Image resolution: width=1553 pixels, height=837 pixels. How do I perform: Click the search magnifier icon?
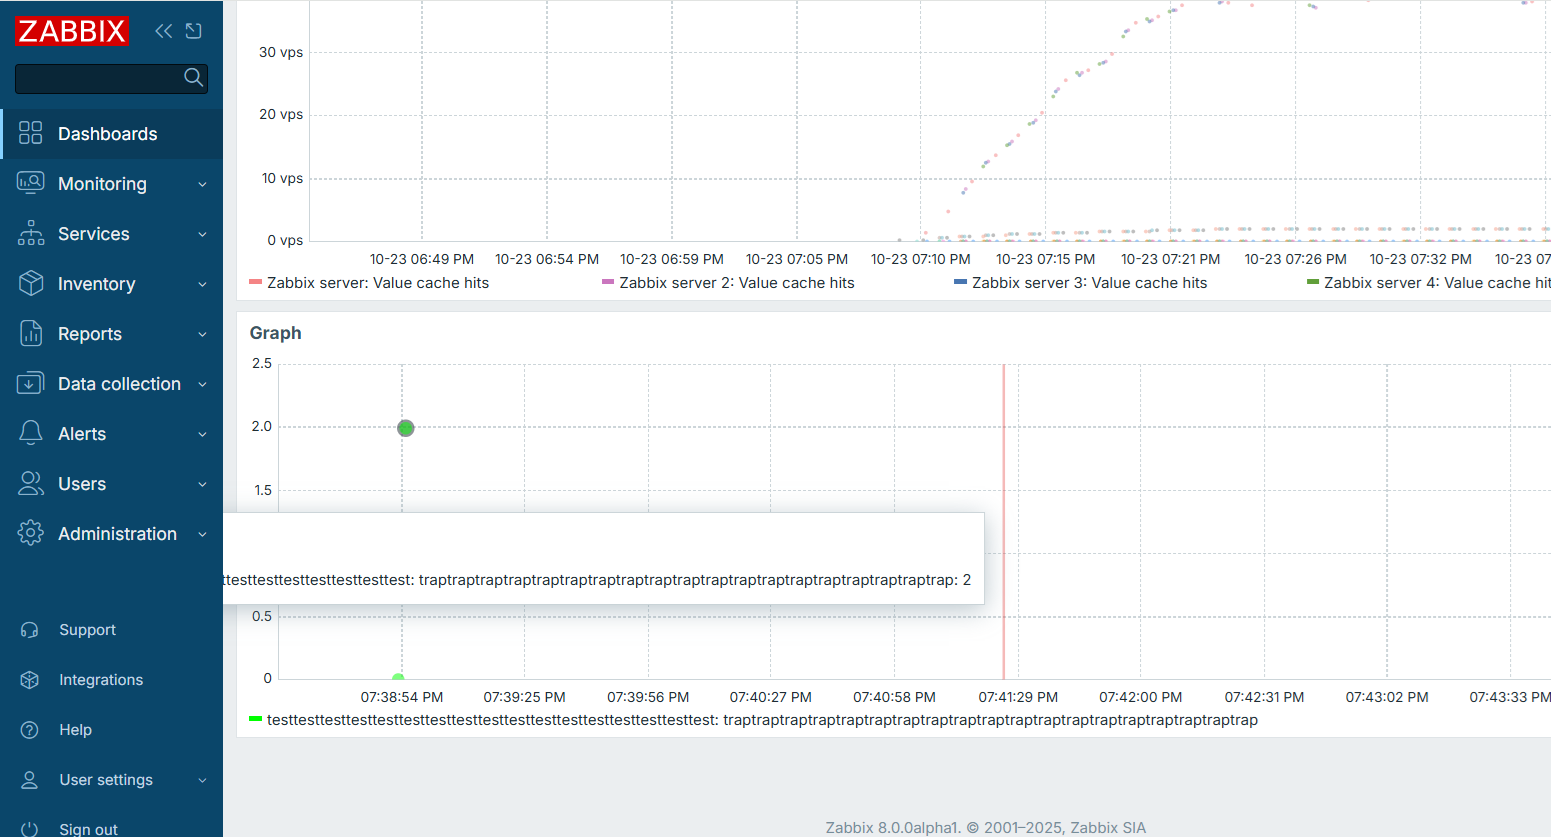pyautogui.click(x=194, y=78)
